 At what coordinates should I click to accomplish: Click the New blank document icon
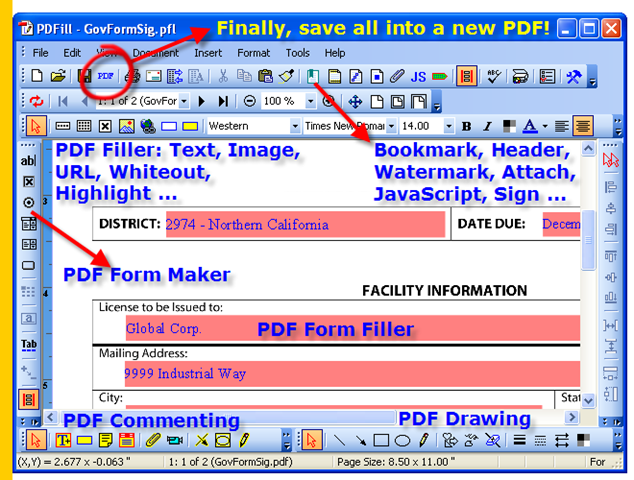pyautogui.click(x=37, y=76)
